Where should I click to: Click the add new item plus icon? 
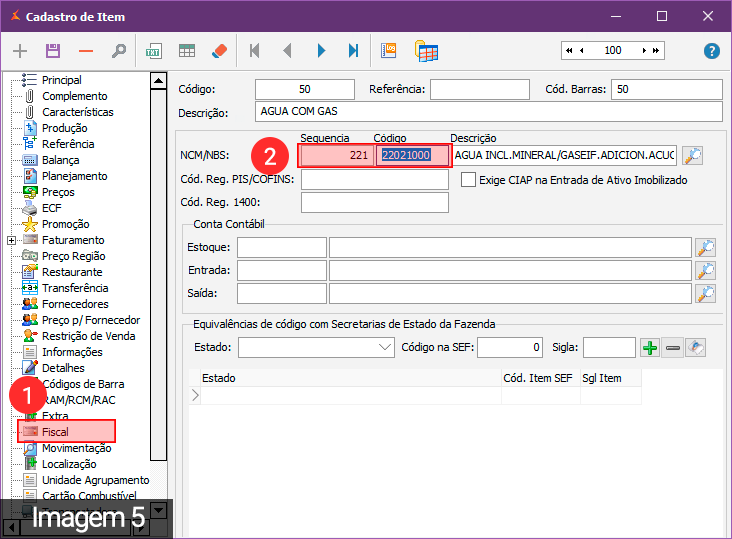point(20,51)
